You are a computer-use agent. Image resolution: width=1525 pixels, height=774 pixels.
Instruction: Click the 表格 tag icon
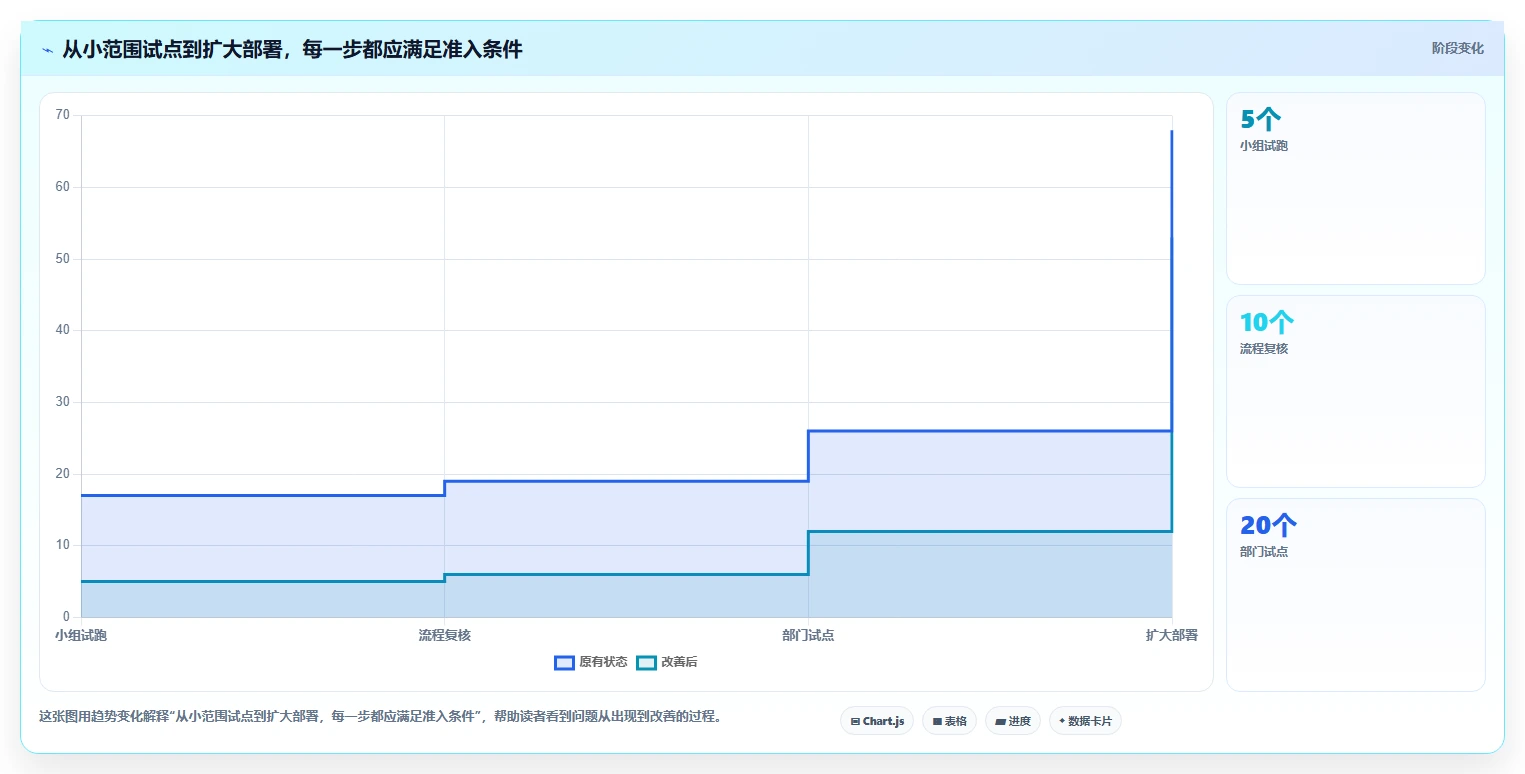937,721
